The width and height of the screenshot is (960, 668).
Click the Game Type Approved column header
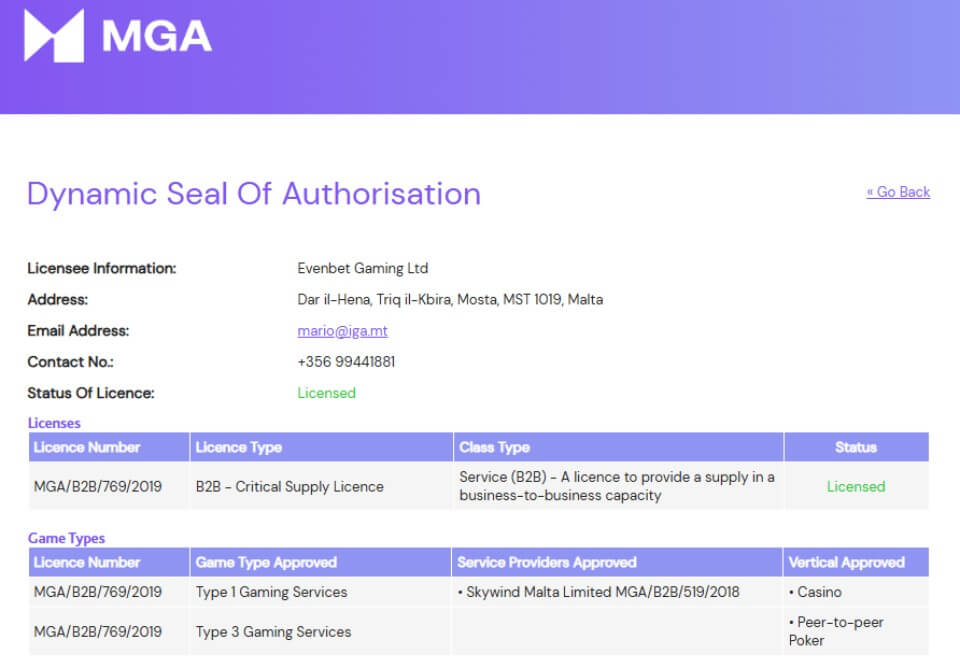[x=266, y=562]
